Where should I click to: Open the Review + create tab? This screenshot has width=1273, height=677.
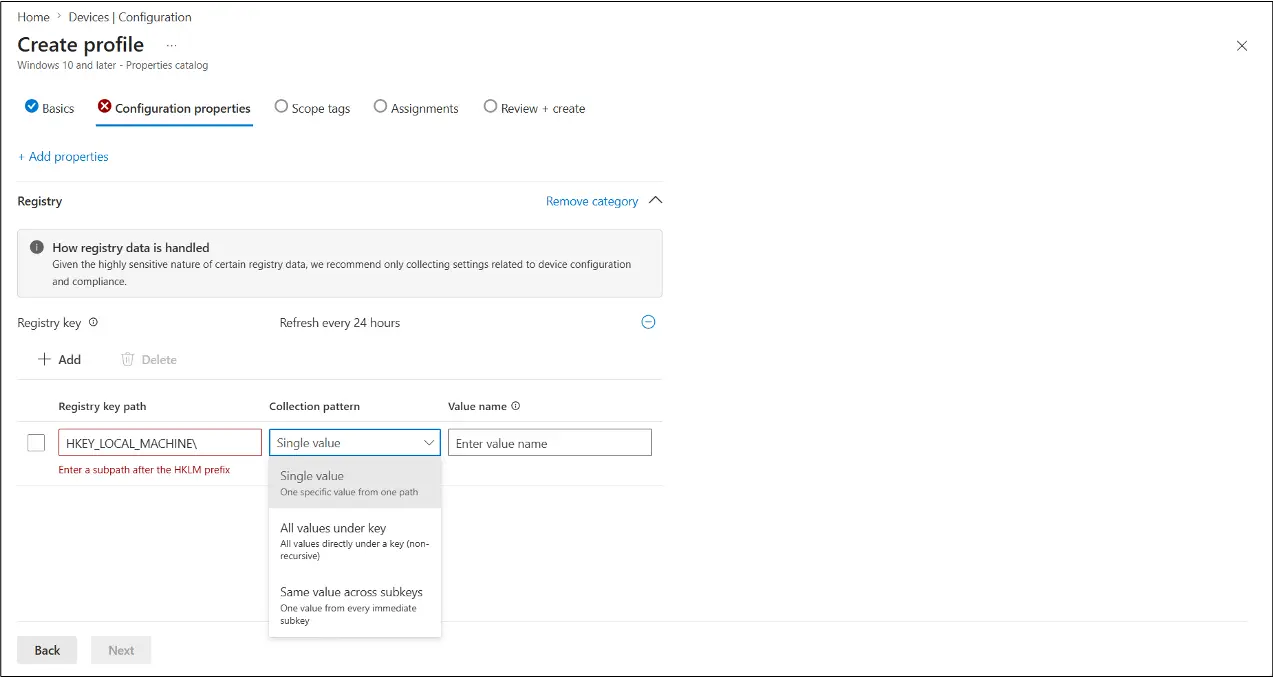(x=535, y=108)
